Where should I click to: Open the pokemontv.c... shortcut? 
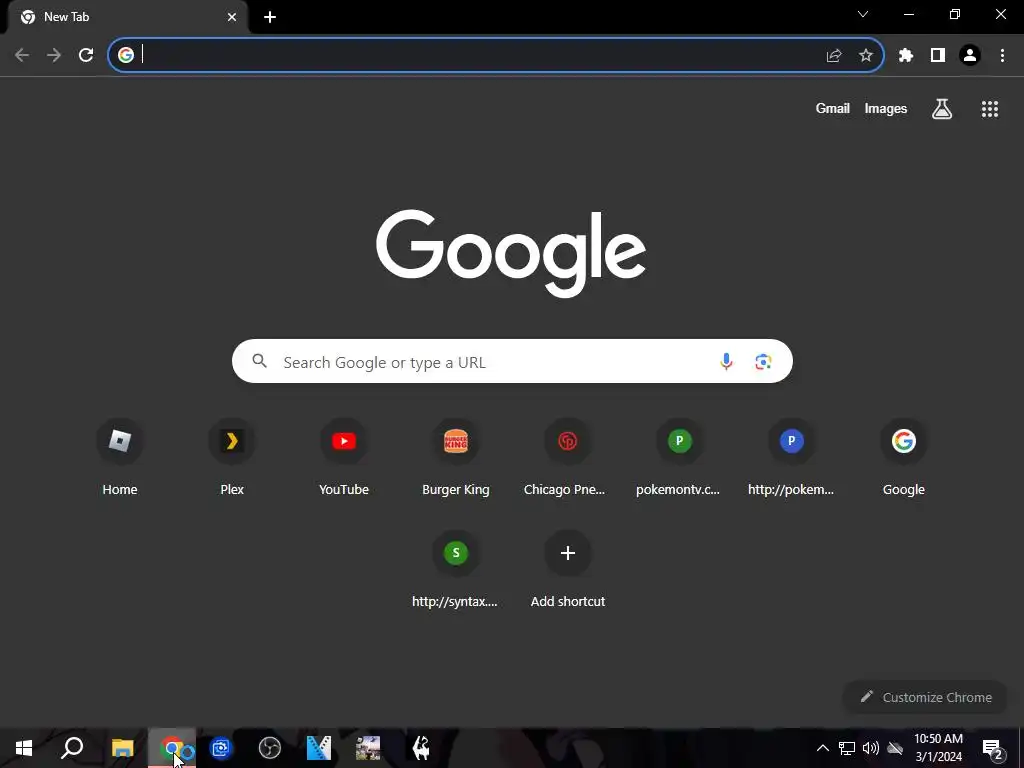(679, 457)
